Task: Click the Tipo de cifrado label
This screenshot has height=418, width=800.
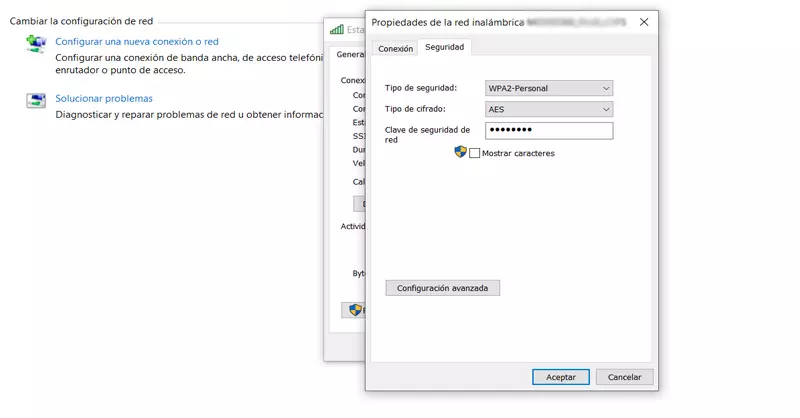Action: click(x=415, y=109)
